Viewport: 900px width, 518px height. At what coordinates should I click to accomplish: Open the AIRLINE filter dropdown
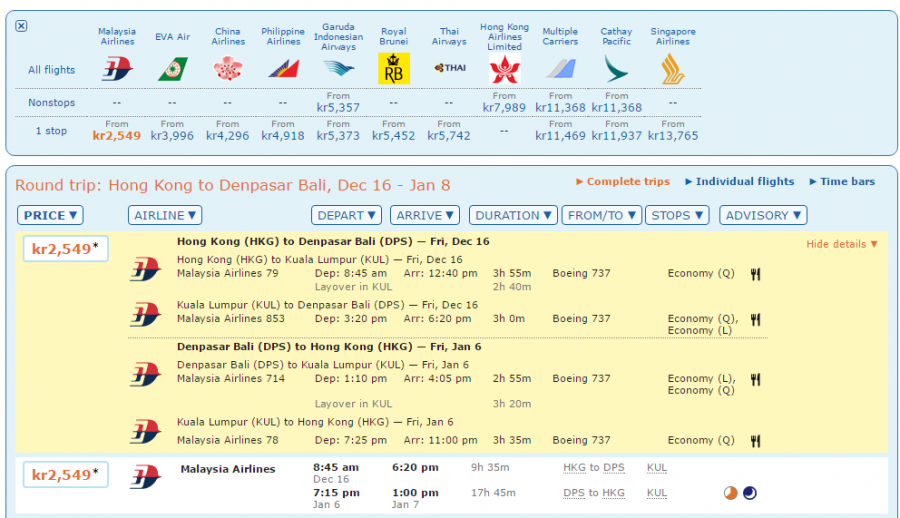click(165, 215)
